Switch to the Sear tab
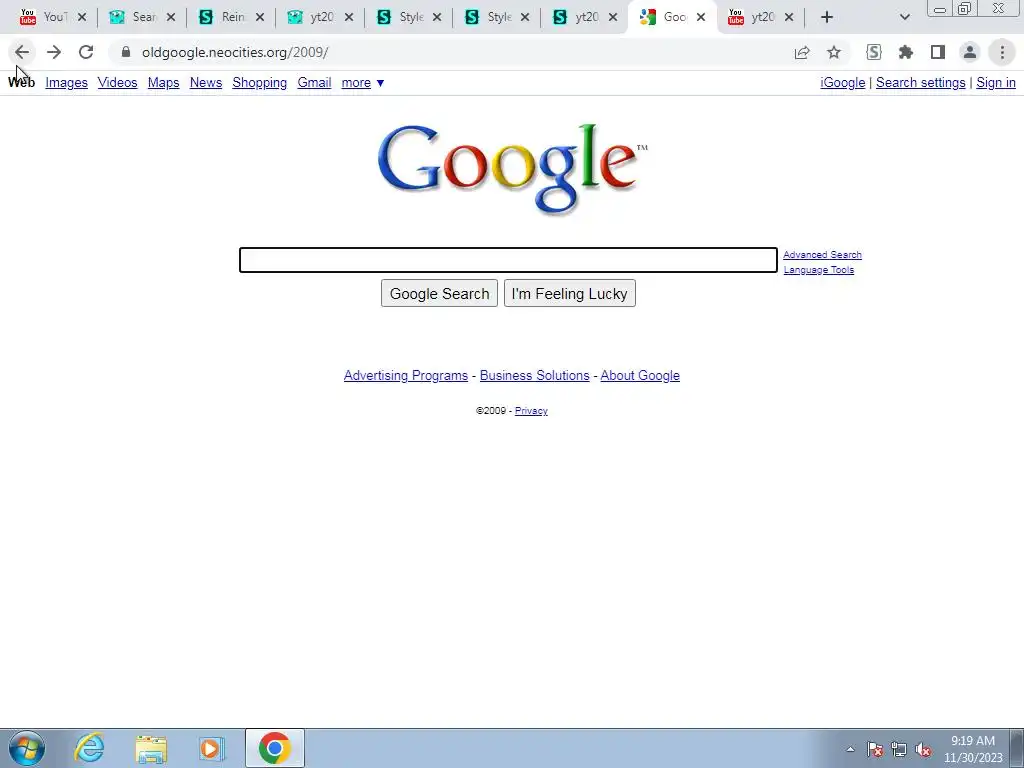The height and width of the screenshot is (768, 1024). click(x=134, y=18)
